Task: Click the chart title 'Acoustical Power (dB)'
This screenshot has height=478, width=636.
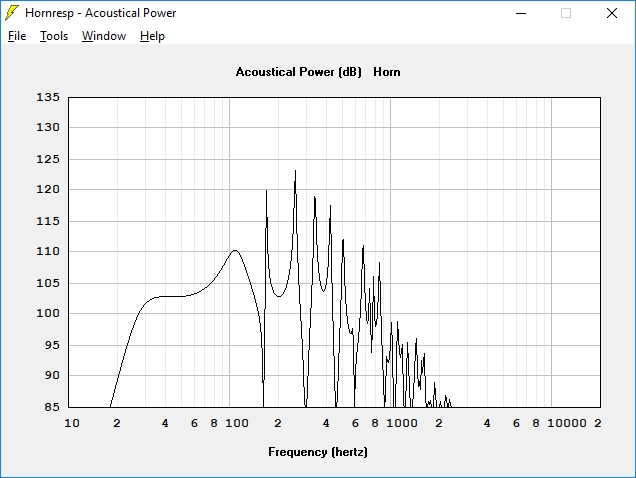Action: click(x=299, y=72)
